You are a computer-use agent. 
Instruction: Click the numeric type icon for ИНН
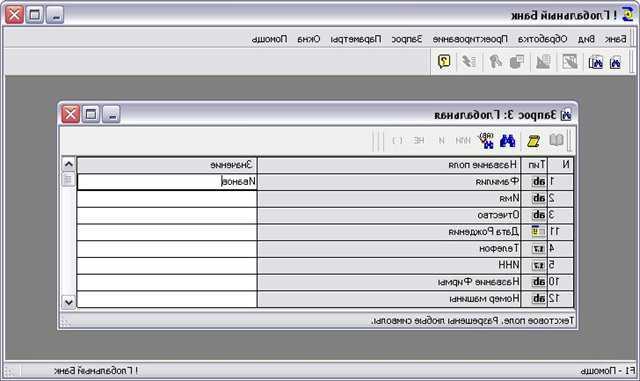(x=539, y=265)
